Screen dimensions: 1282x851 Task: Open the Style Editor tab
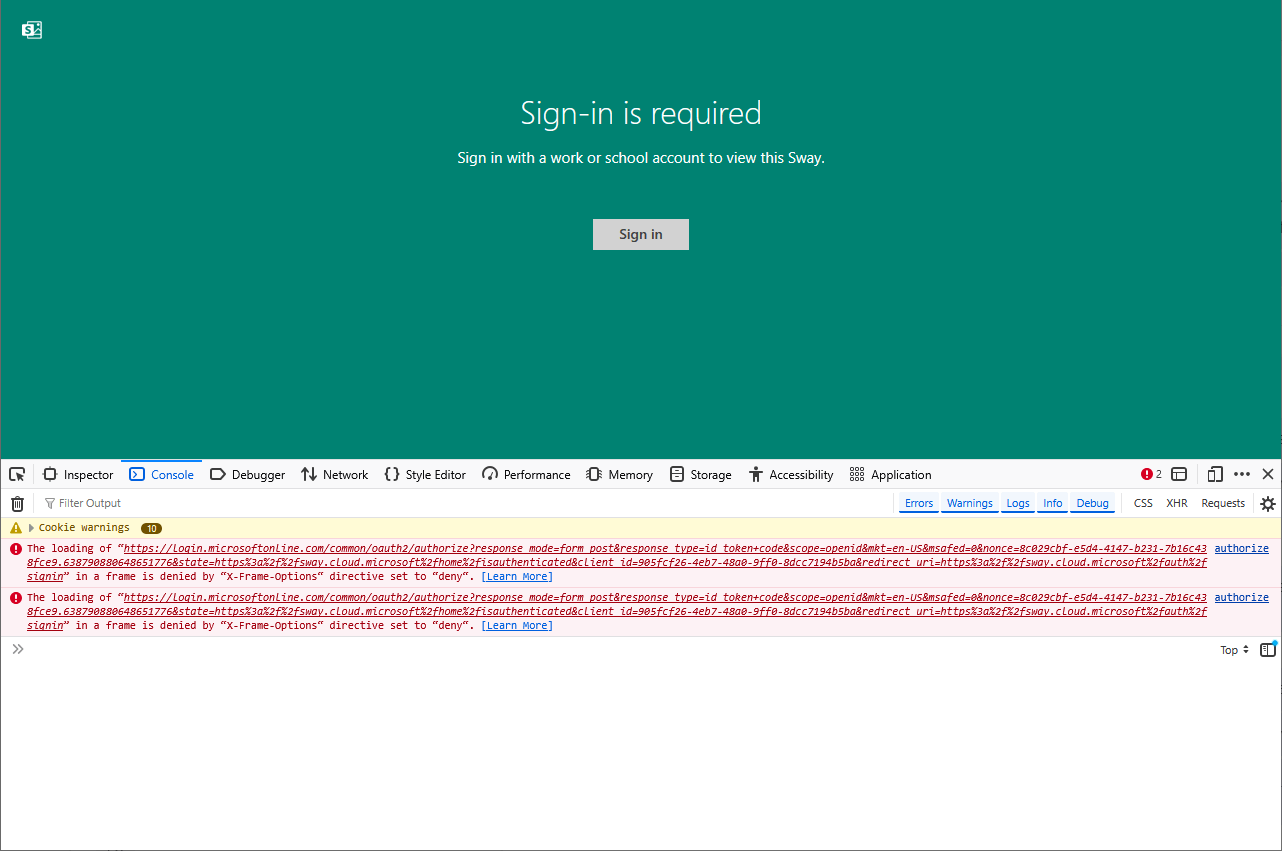425,474
